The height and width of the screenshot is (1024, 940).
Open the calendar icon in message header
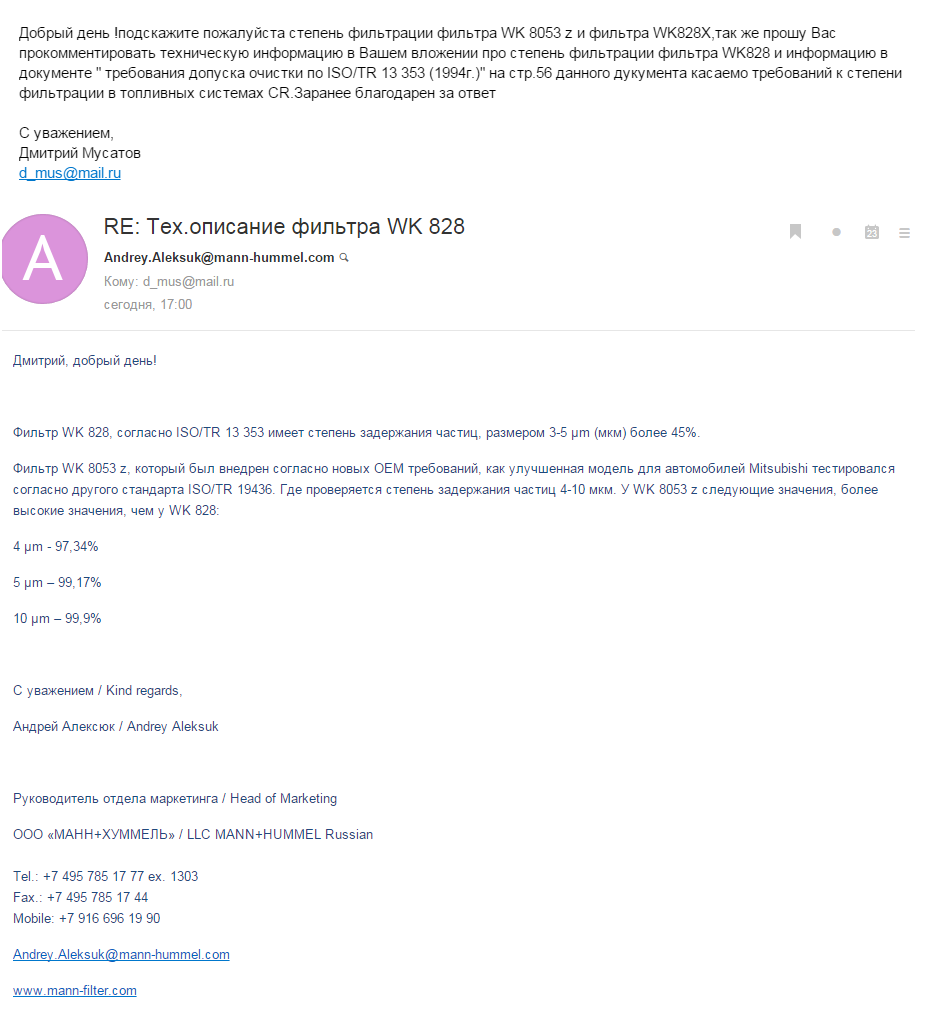(871, 232)
